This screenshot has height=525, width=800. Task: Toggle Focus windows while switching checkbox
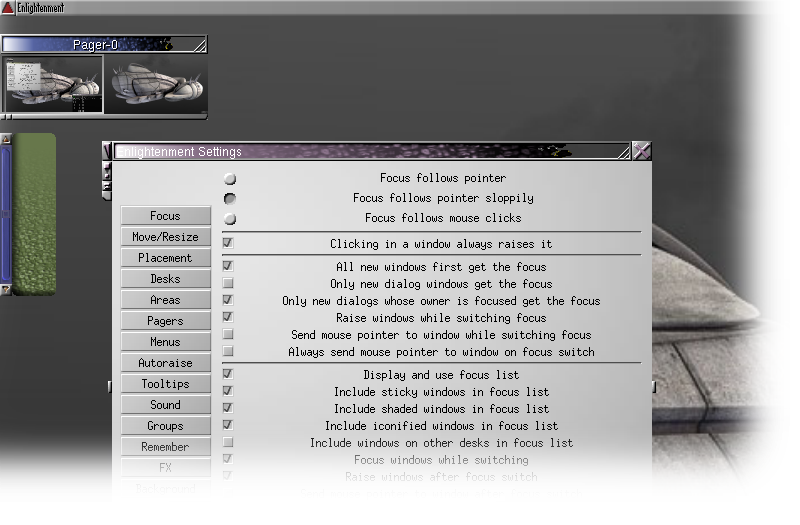click(x=228, y=459)
